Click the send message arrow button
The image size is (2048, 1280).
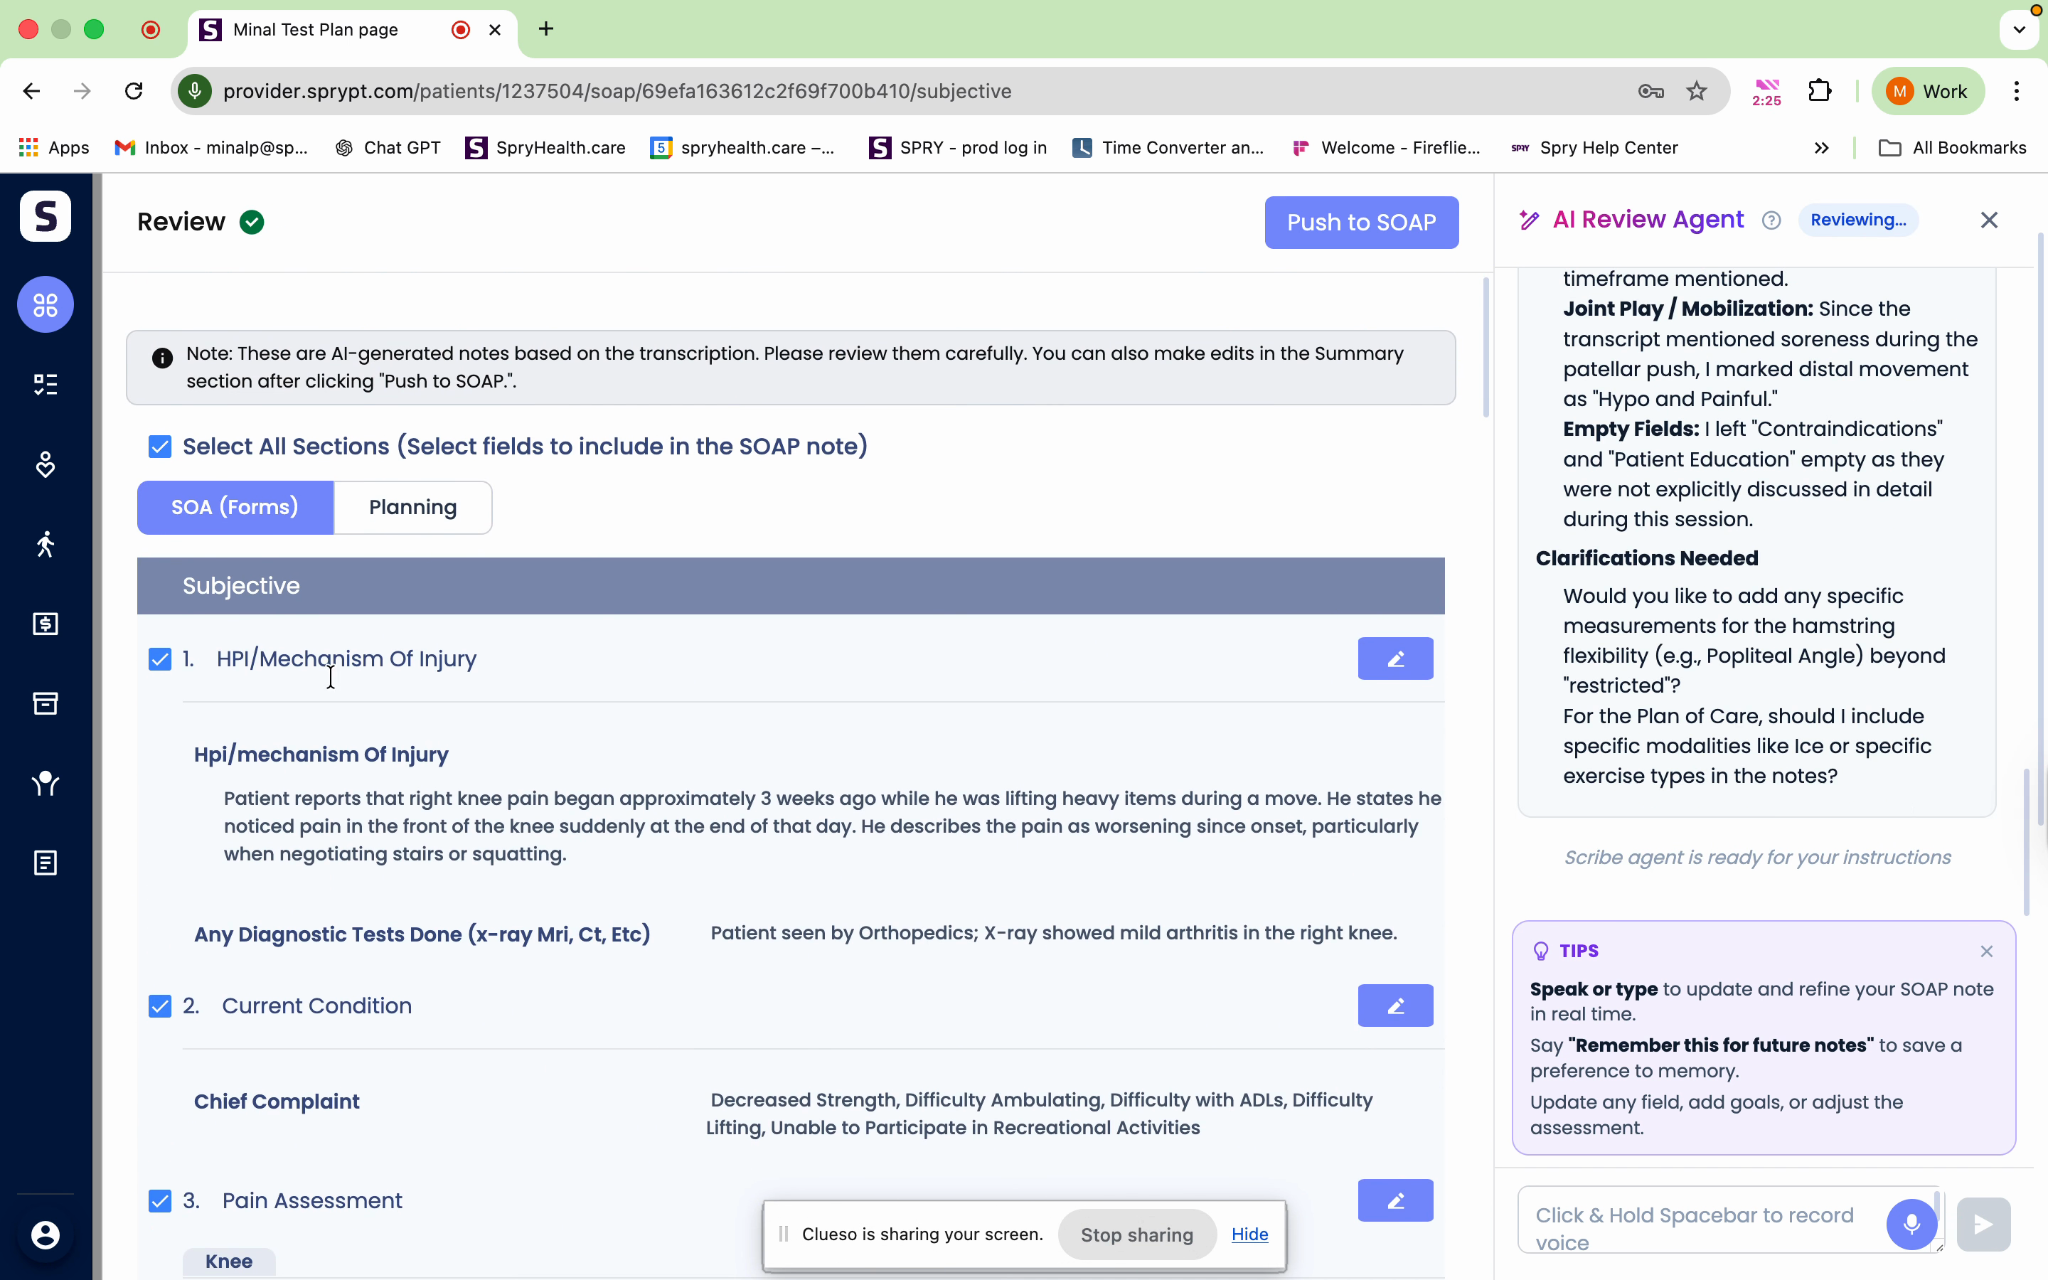click(1983, 1224)
